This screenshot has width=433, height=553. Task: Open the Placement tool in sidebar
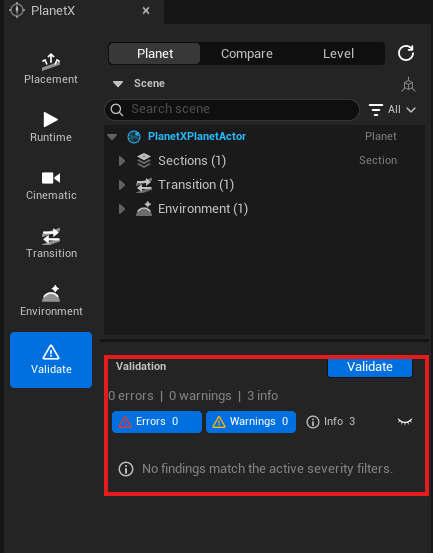coord(51,69)
